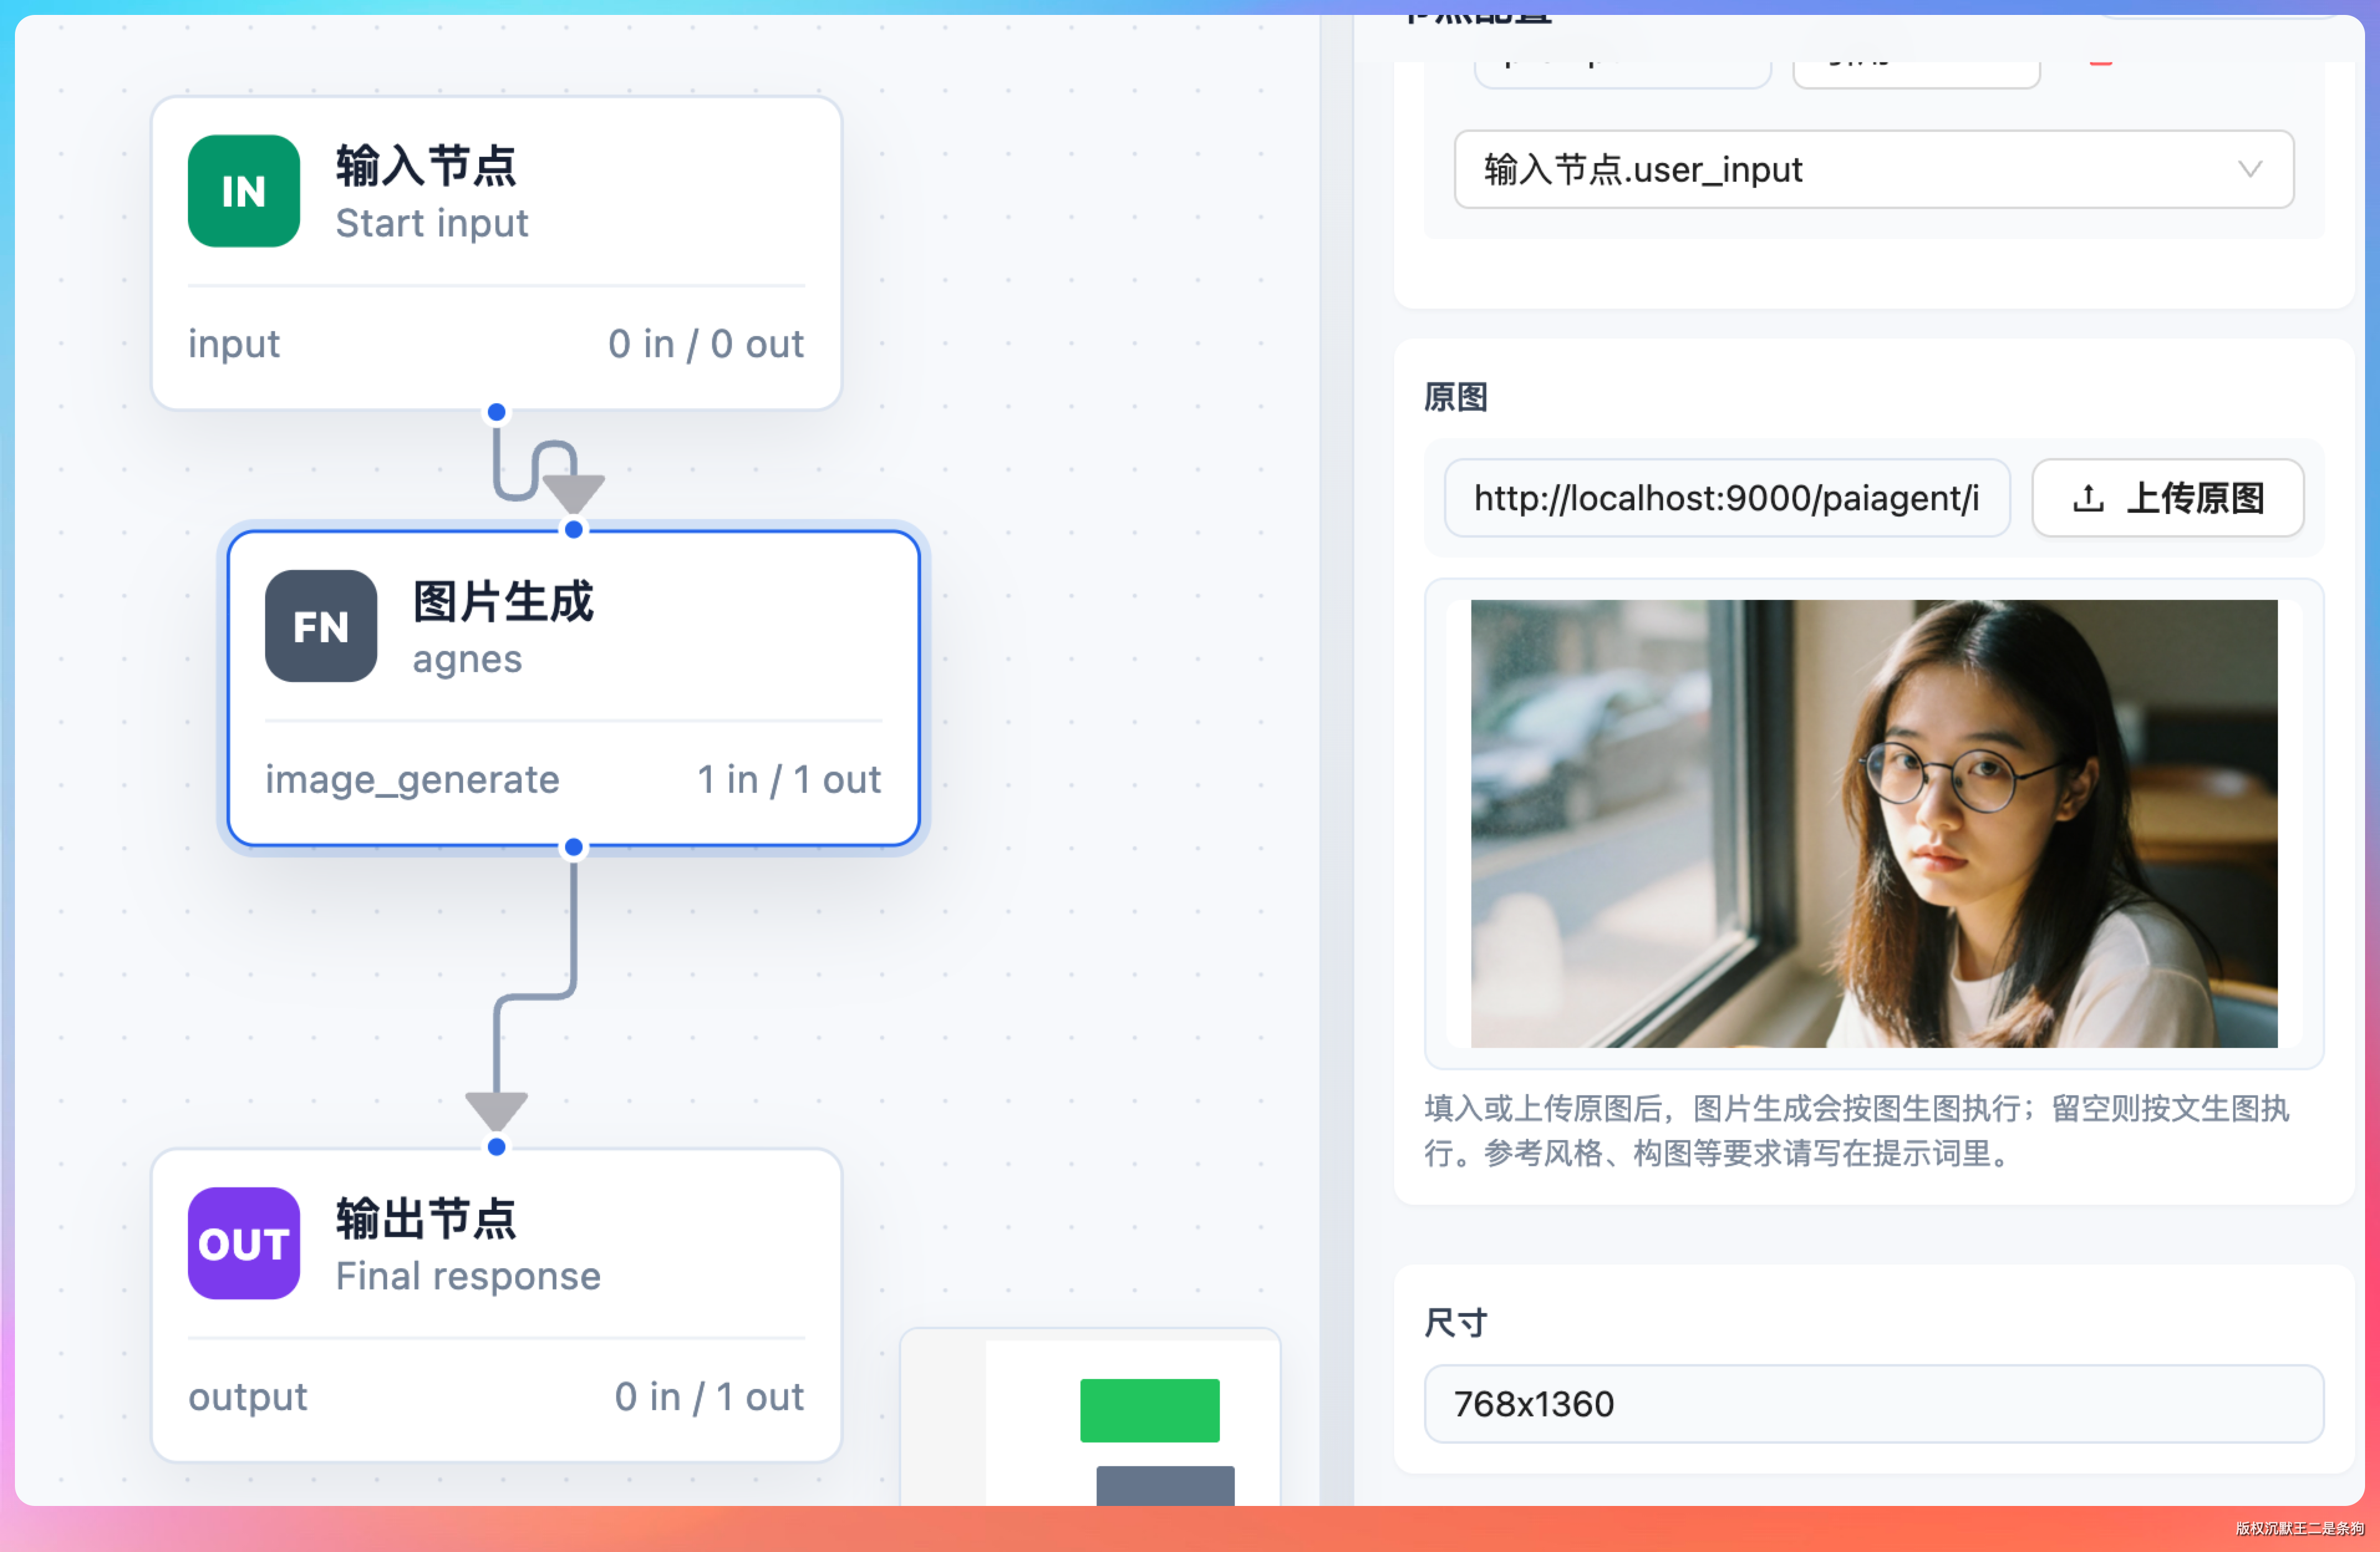The width and height of the screenshot is (2380, 1552).
Task: Click the 上传原图 upload button
Action: click(x=2168, y=498)
